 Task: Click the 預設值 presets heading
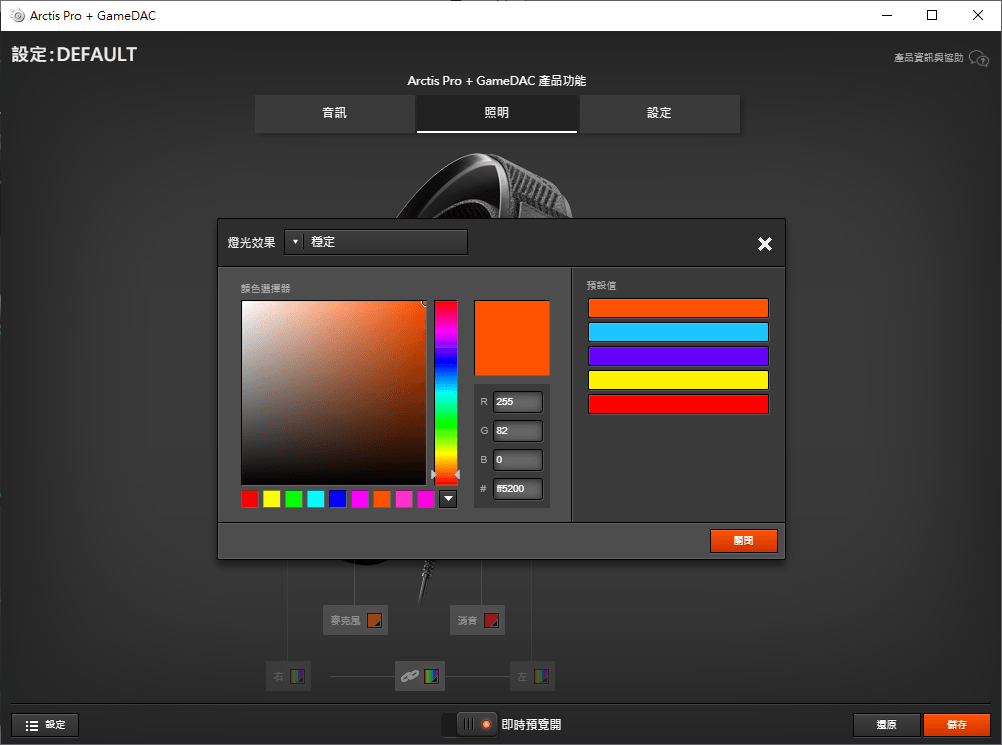click(601, 286)
